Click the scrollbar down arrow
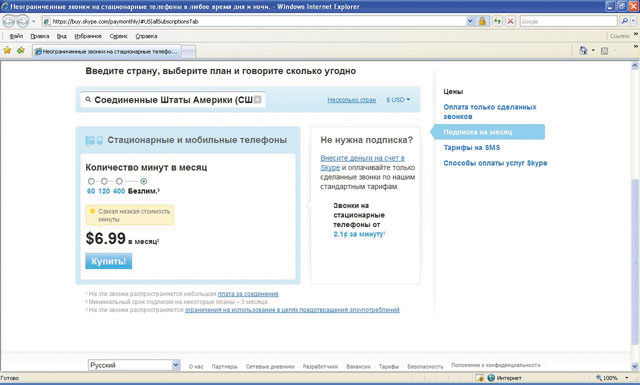The width and height of the screenshot is (640, 385). (x=635, y=366)
